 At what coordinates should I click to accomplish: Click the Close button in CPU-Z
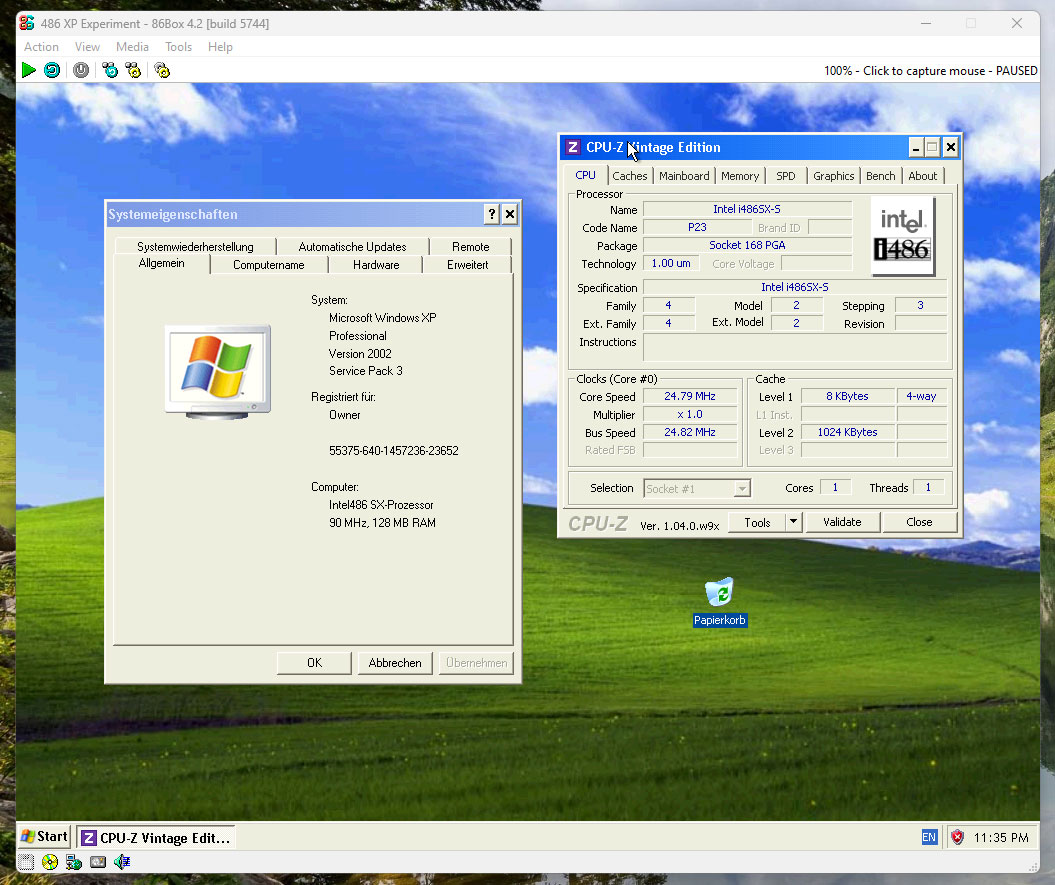[919, 522]
